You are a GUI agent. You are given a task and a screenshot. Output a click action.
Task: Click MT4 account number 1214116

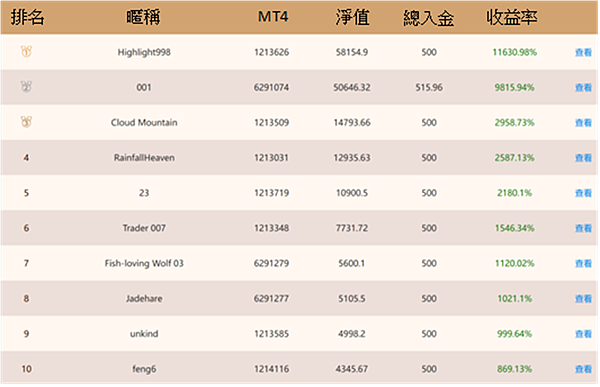pyautogui.click(x=271, y=369)
